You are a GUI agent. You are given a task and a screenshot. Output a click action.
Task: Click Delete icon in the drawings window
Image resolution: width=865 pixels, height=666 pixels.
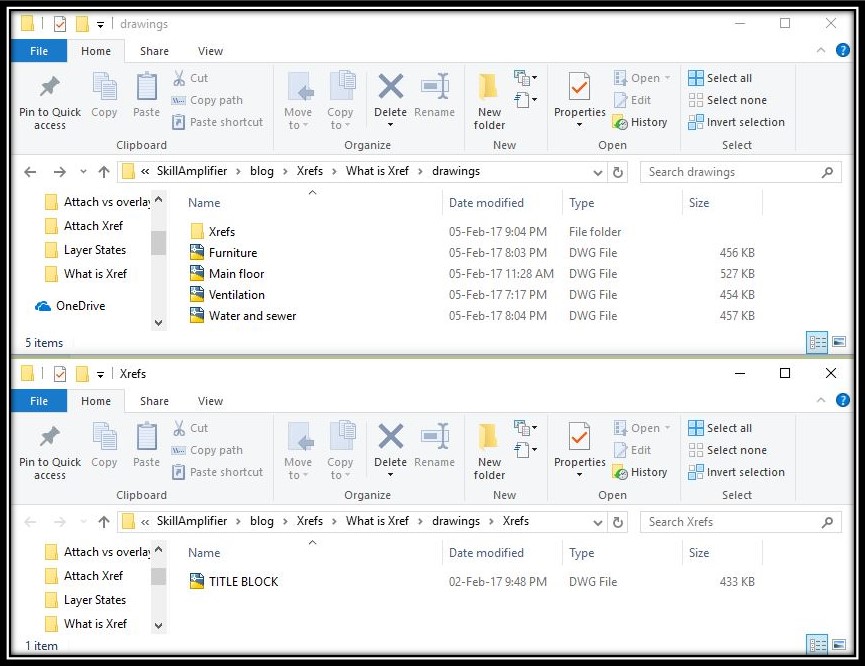coord(391,87)
